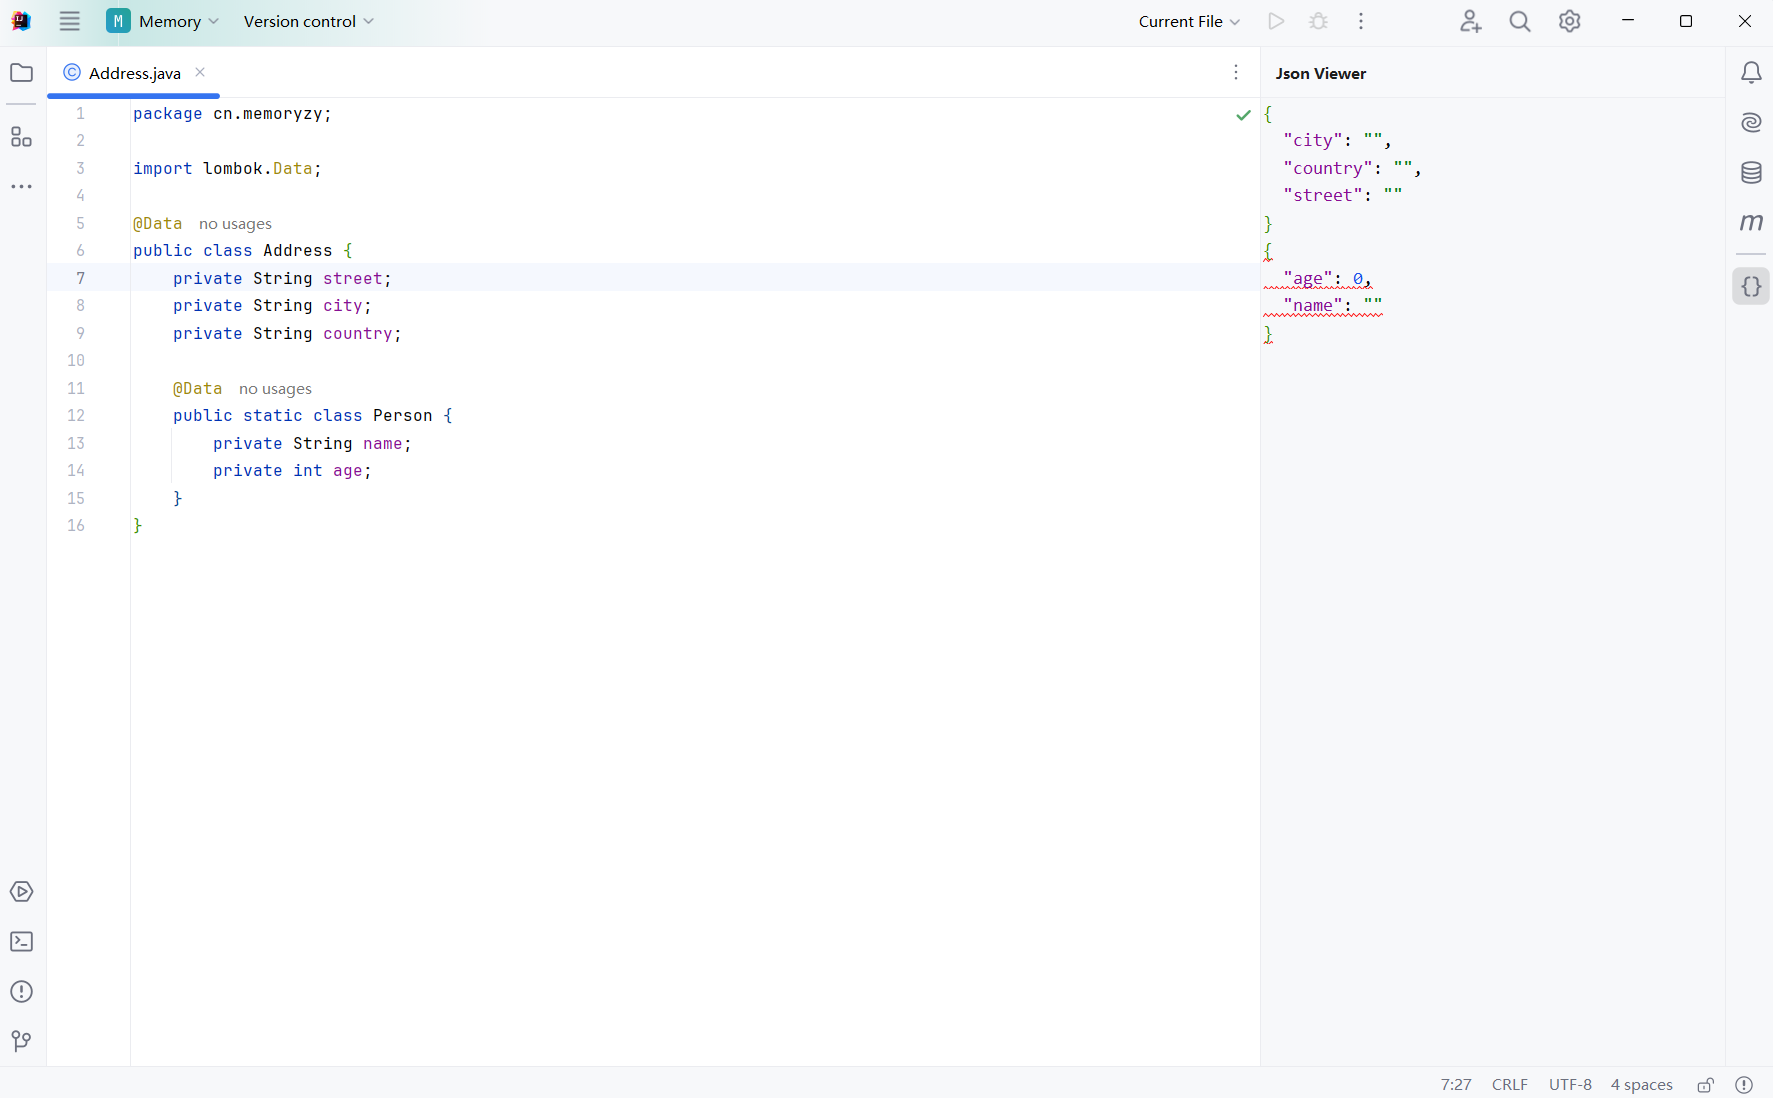Click the "age": 0 entry in Json Viewer

[1327, 279]
